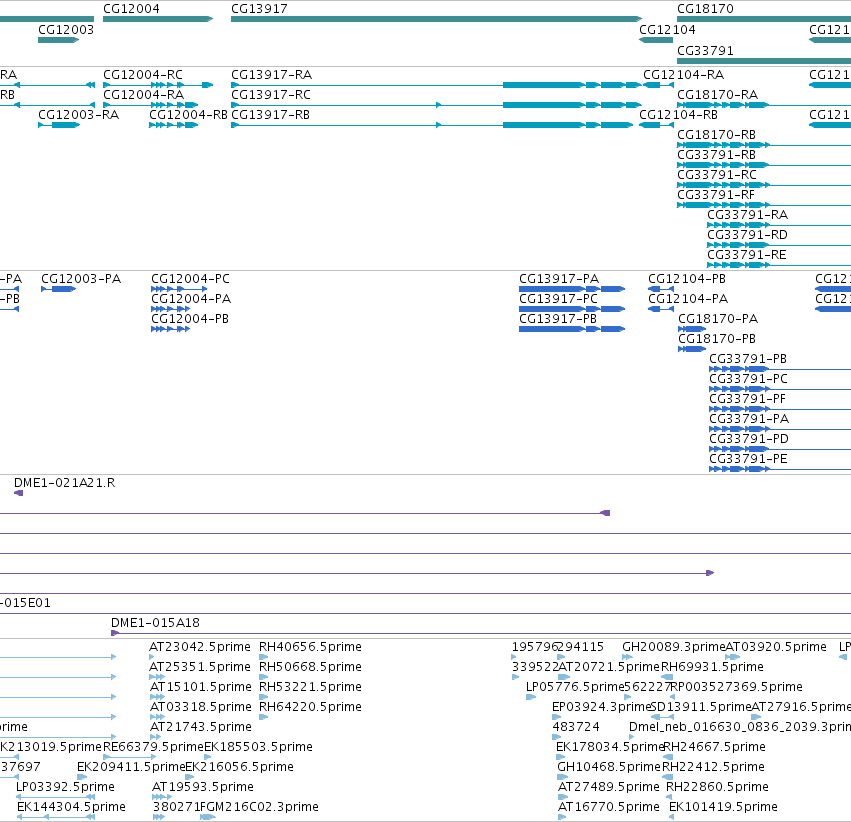Click protein label CG12003-PA
The height and width of the screenshot is (822, 851).
click(81, 279)
